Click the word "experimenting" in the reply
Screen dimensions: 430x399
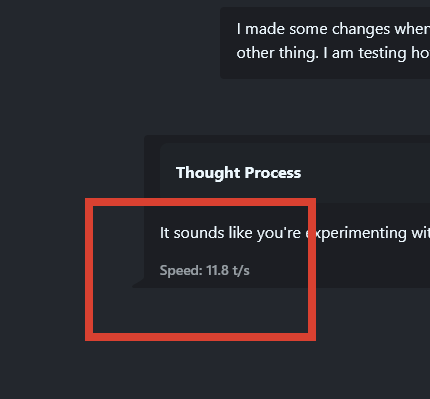[x=356, y=233]
